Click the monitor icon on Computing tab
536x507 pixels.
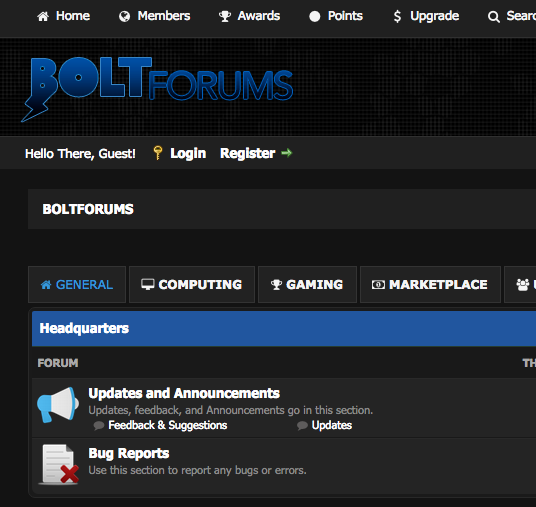pyautogui.click(x=148, y=284)
